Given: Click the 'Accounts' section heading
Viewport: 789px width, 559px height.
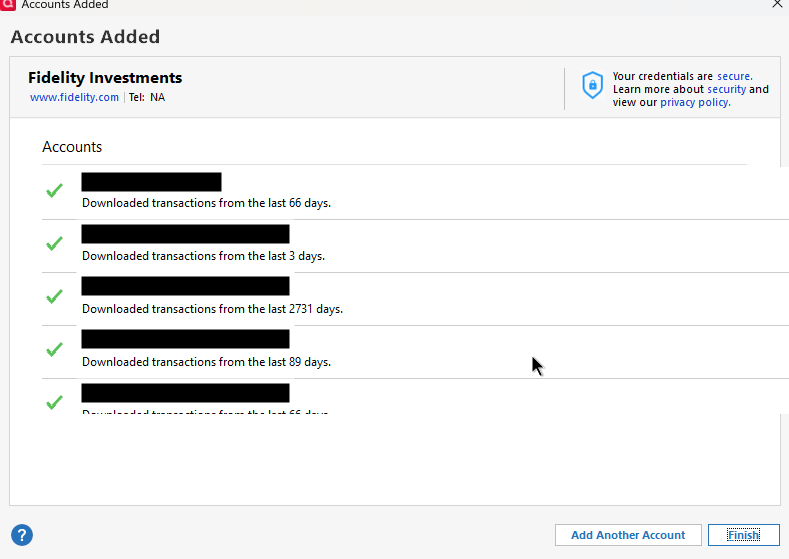Looking at the screenshot, I should point(72,147).
